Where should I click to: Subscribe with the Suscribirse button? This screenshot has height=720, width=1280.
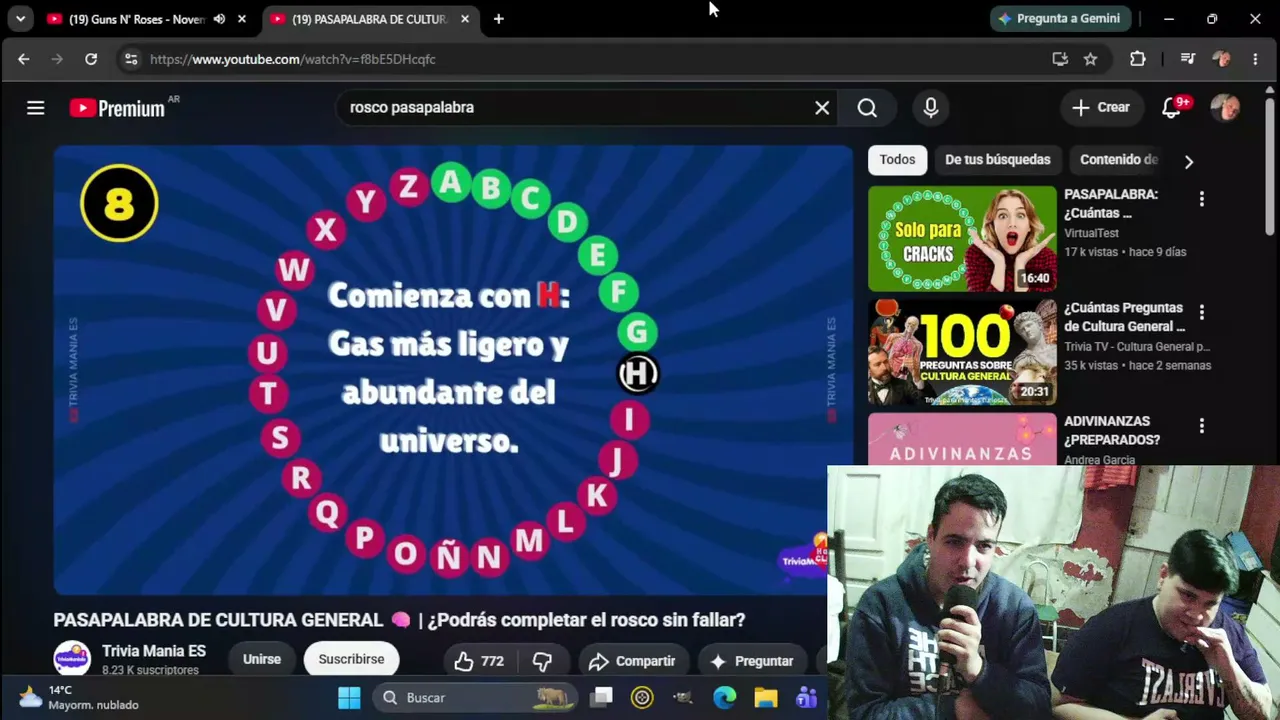(x=351, y=660)
